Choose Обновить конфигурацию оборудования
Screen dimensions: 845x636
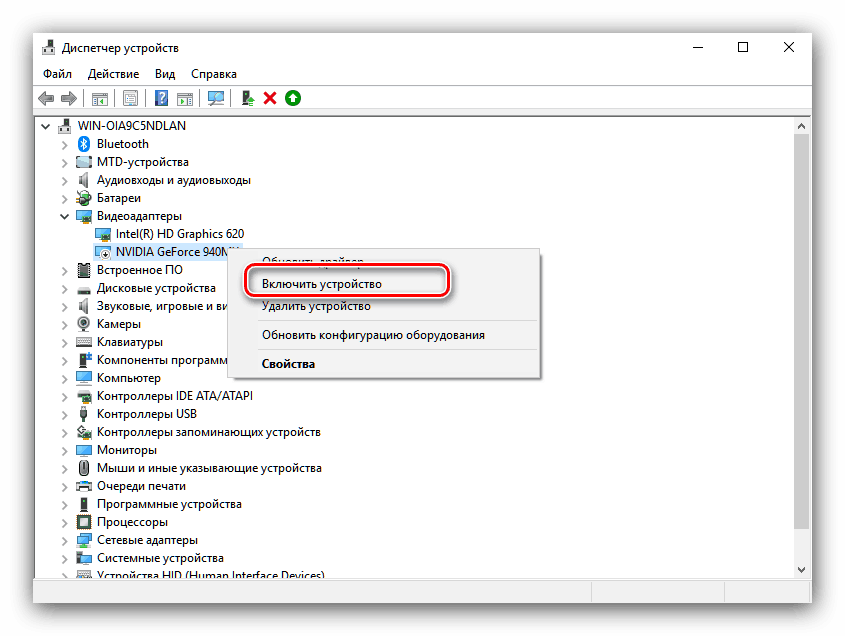click(373, 335)
